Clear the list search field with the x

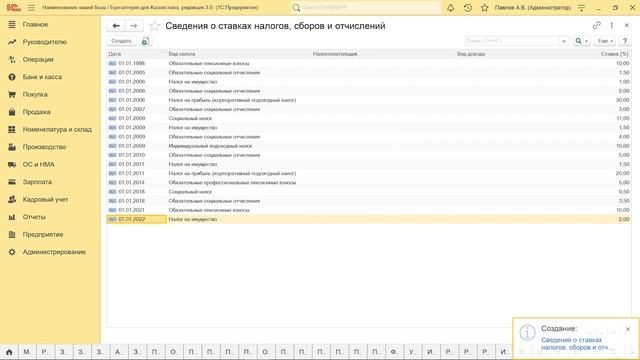[564, 41]
